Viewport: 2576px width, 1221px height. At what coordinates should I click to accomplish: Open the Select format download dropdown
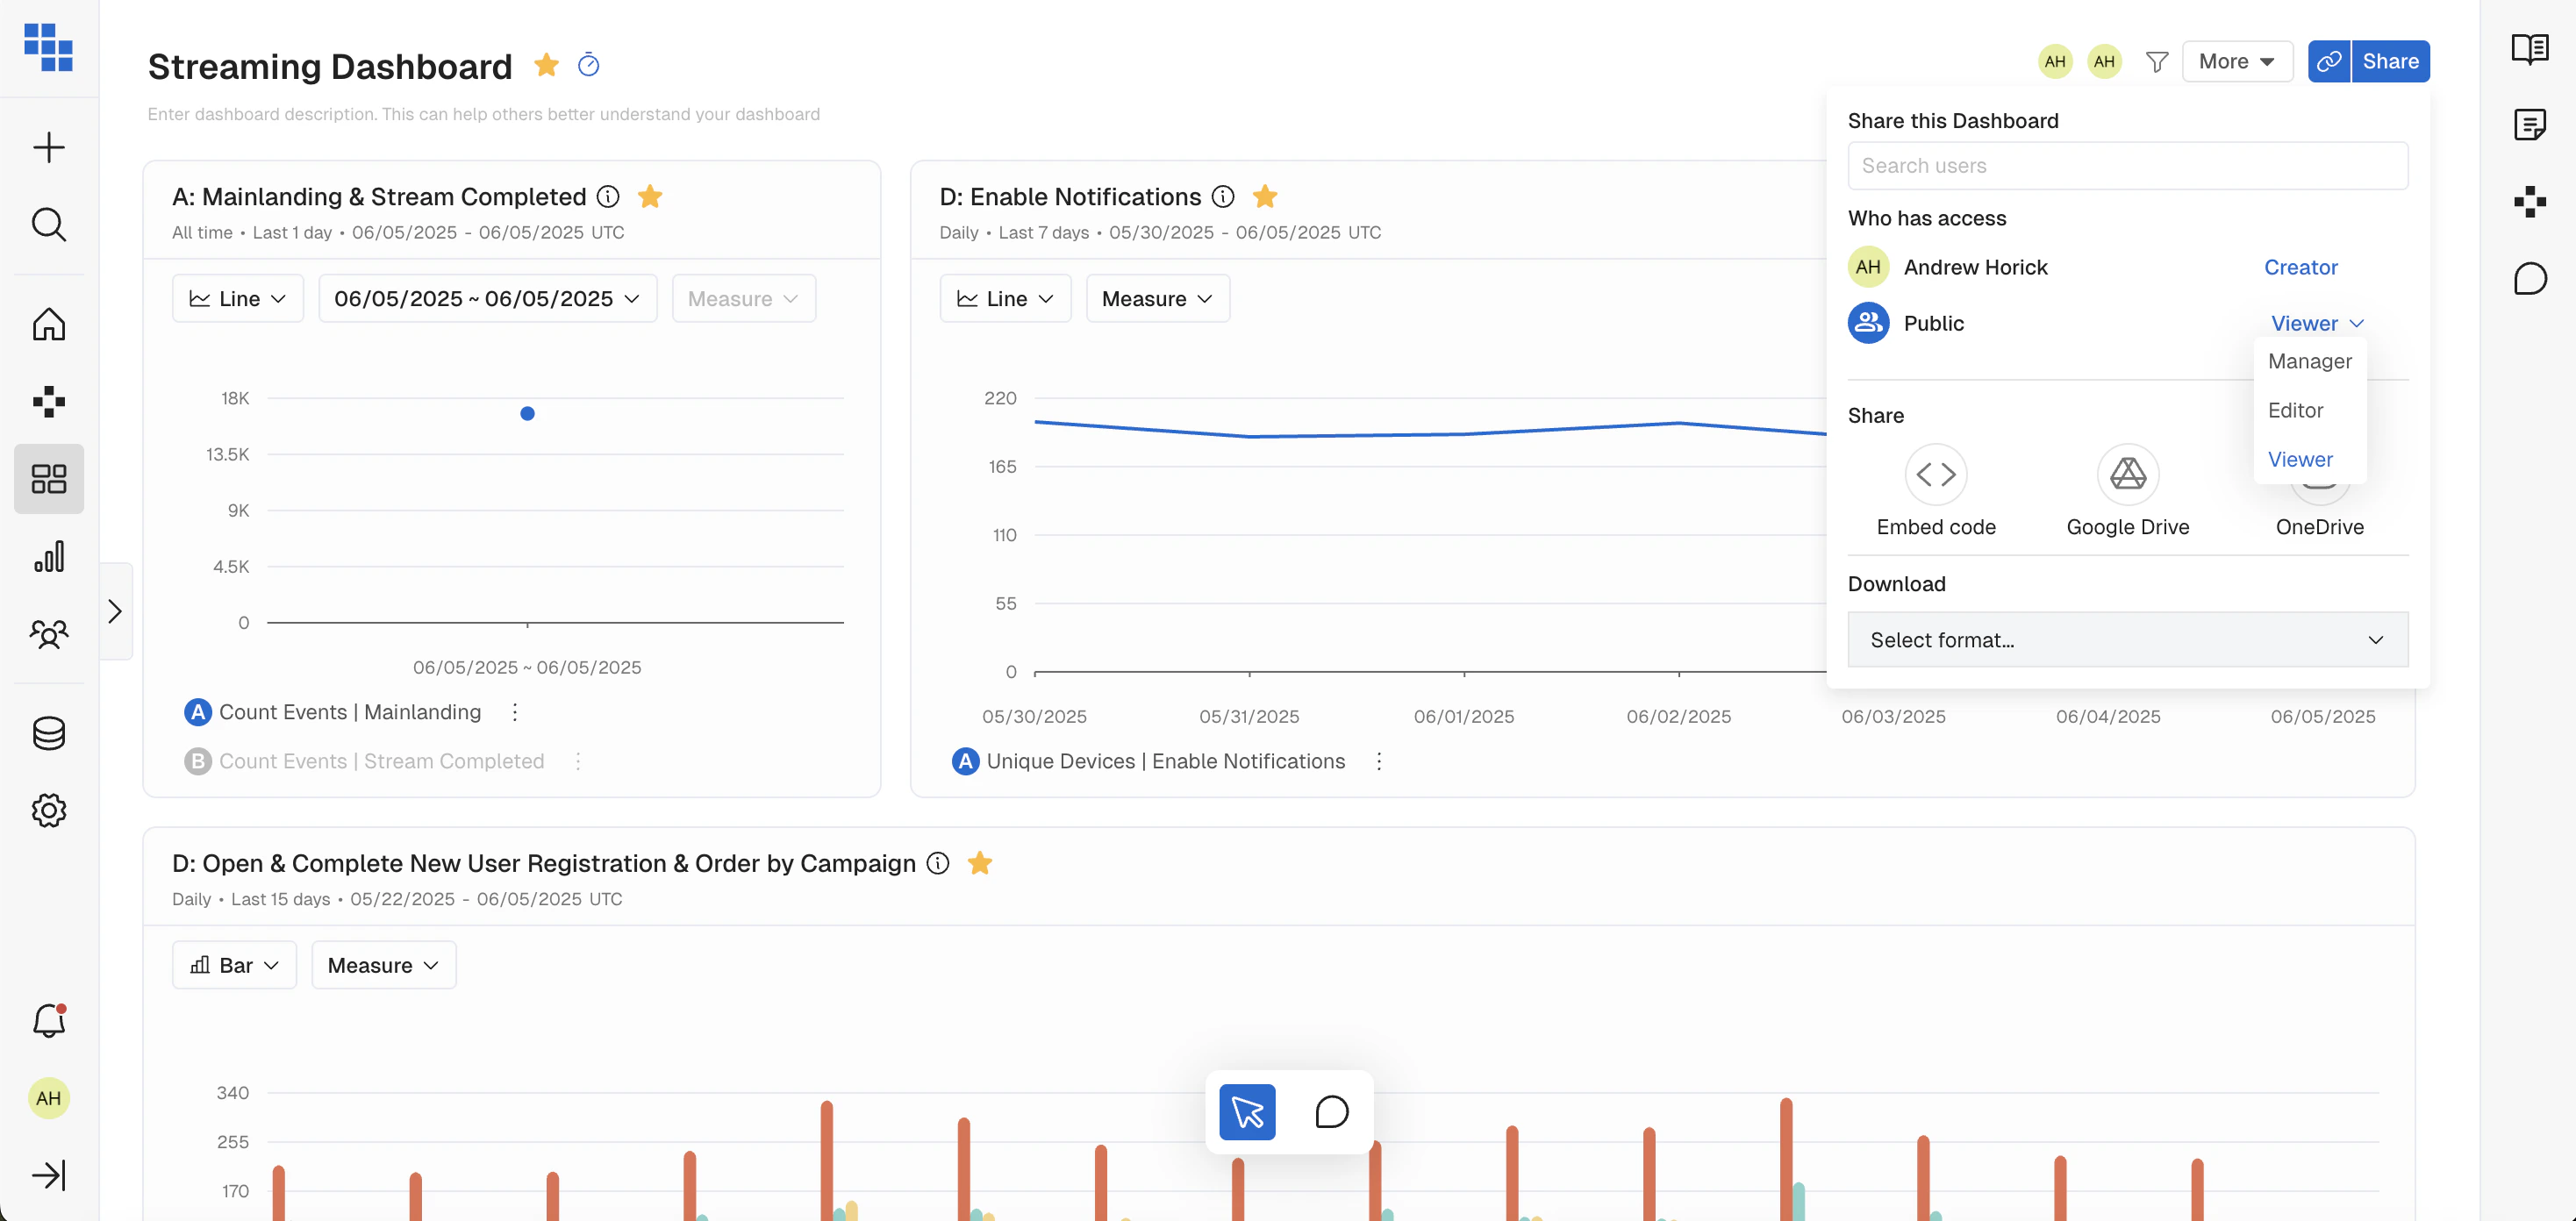(x=2127, y=640)
